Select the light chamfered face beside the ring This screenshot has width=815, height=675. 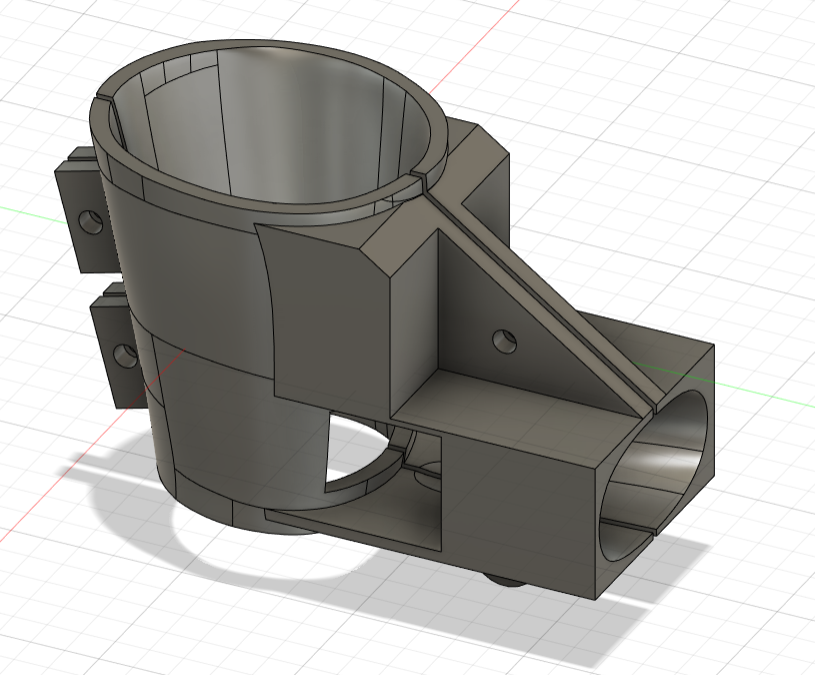tap(400, 240)
